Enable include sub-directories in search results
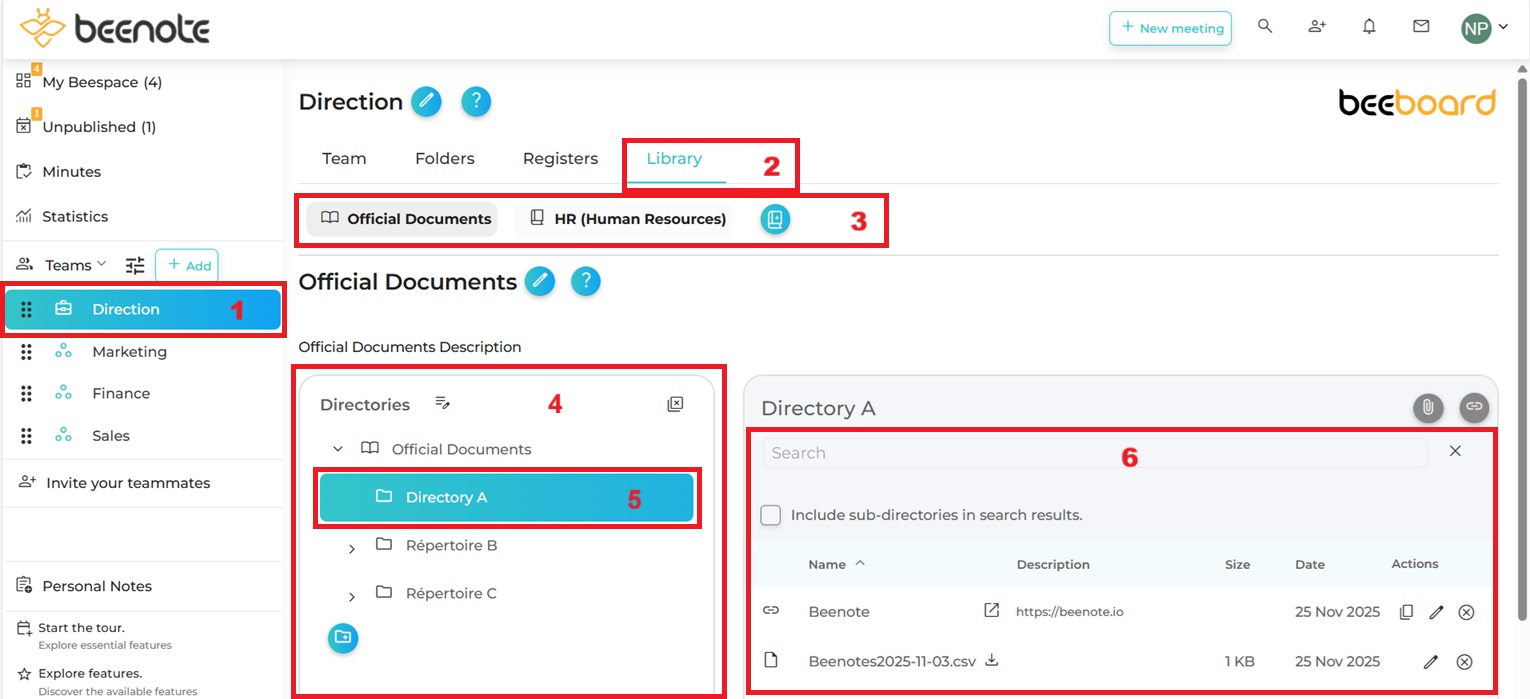This screenshot has width=1530, height=699. (x=771, y=515)
